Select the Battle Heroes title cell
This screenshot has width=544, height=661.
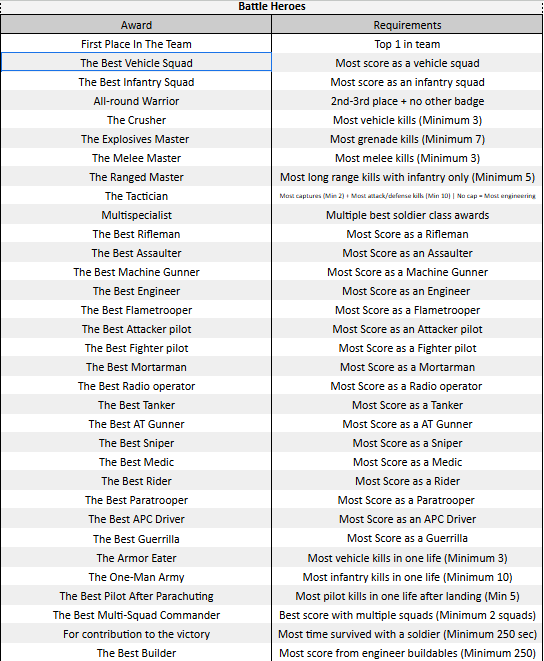click(x=272, y=6)
